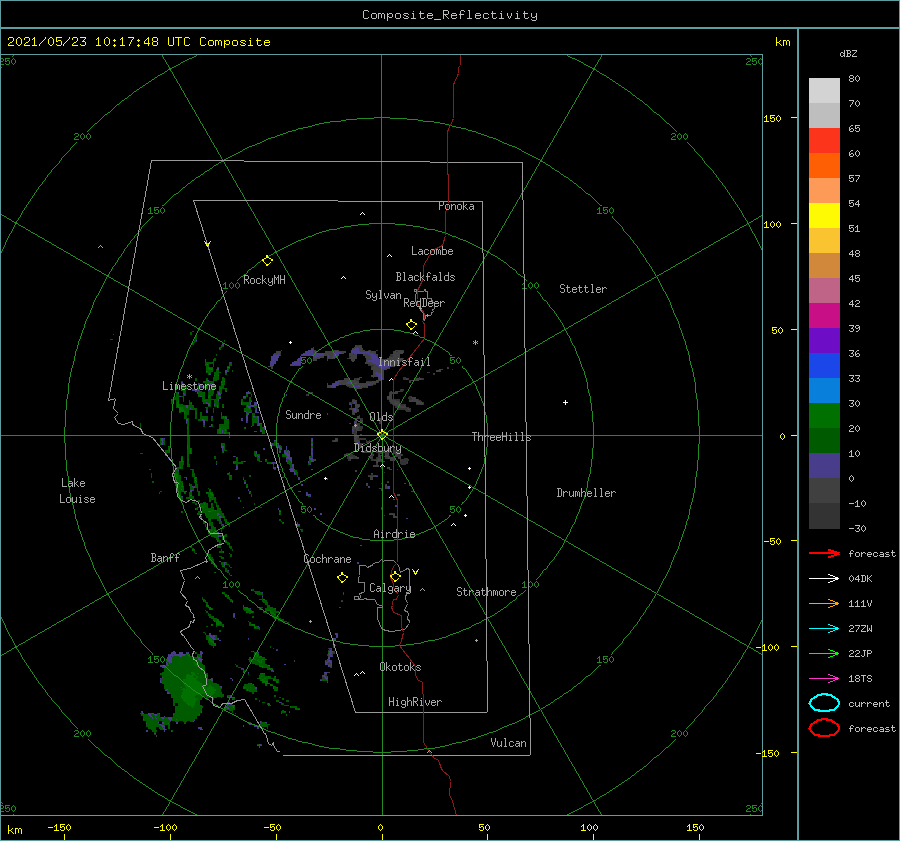This screenshot has width=900, height=841.
Task: Select the 54 dBZ yellow swatch
Action: tap(824, 215)
